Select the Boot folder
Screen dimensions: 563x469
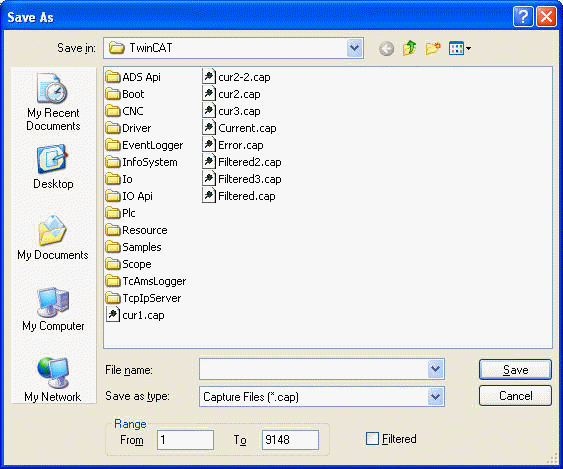125,94
